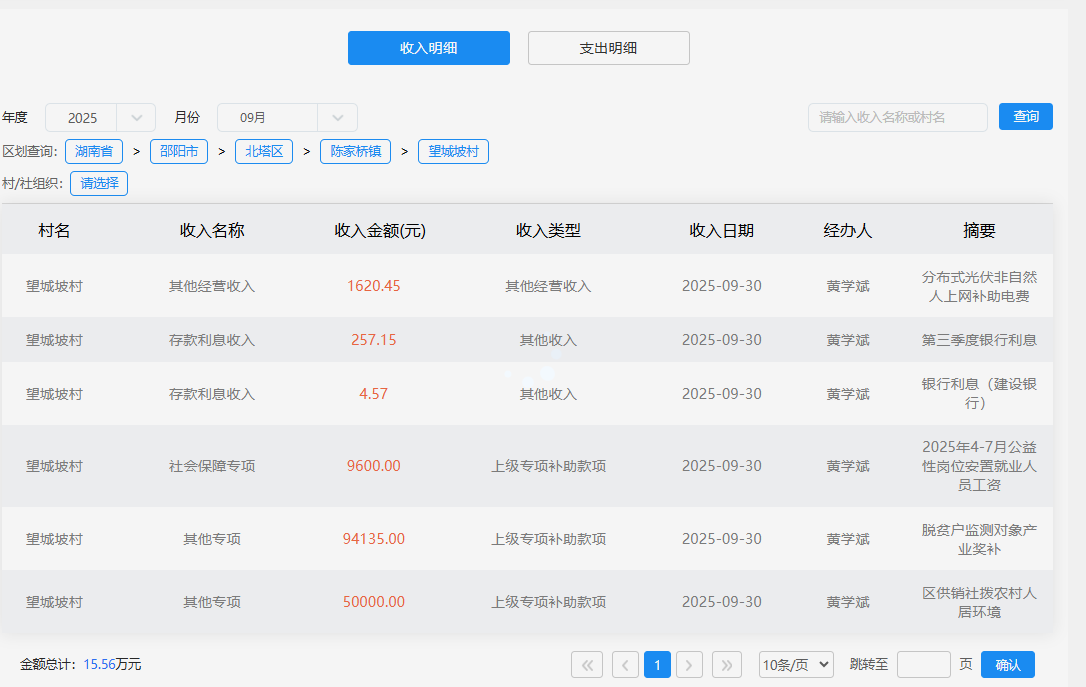This screenshot has height=687, width=1086.
Task: Open the 请选择 village organization selector
Action: [x=99, y=184]
